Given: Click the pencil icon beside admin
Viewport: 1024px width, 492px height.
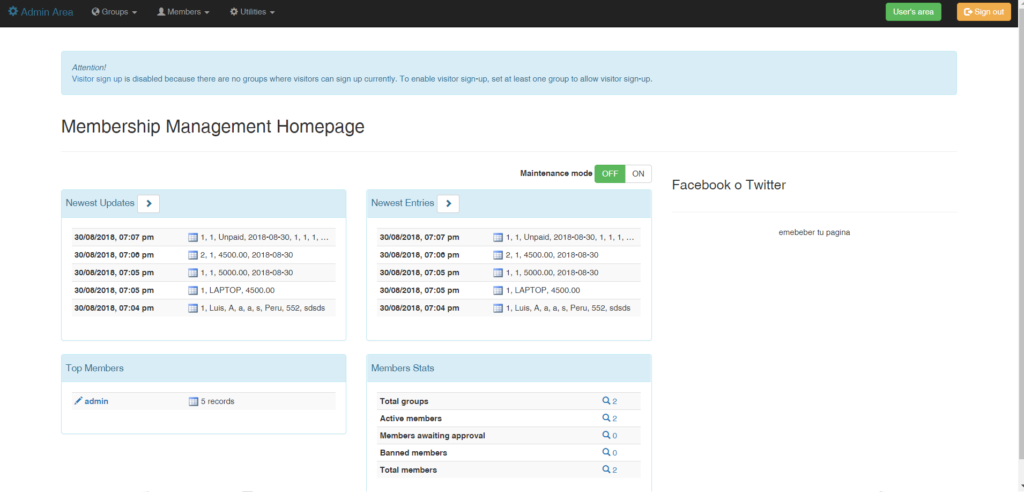Looking at the screenshot, I should pyautogui.click(x=78, y=401).
